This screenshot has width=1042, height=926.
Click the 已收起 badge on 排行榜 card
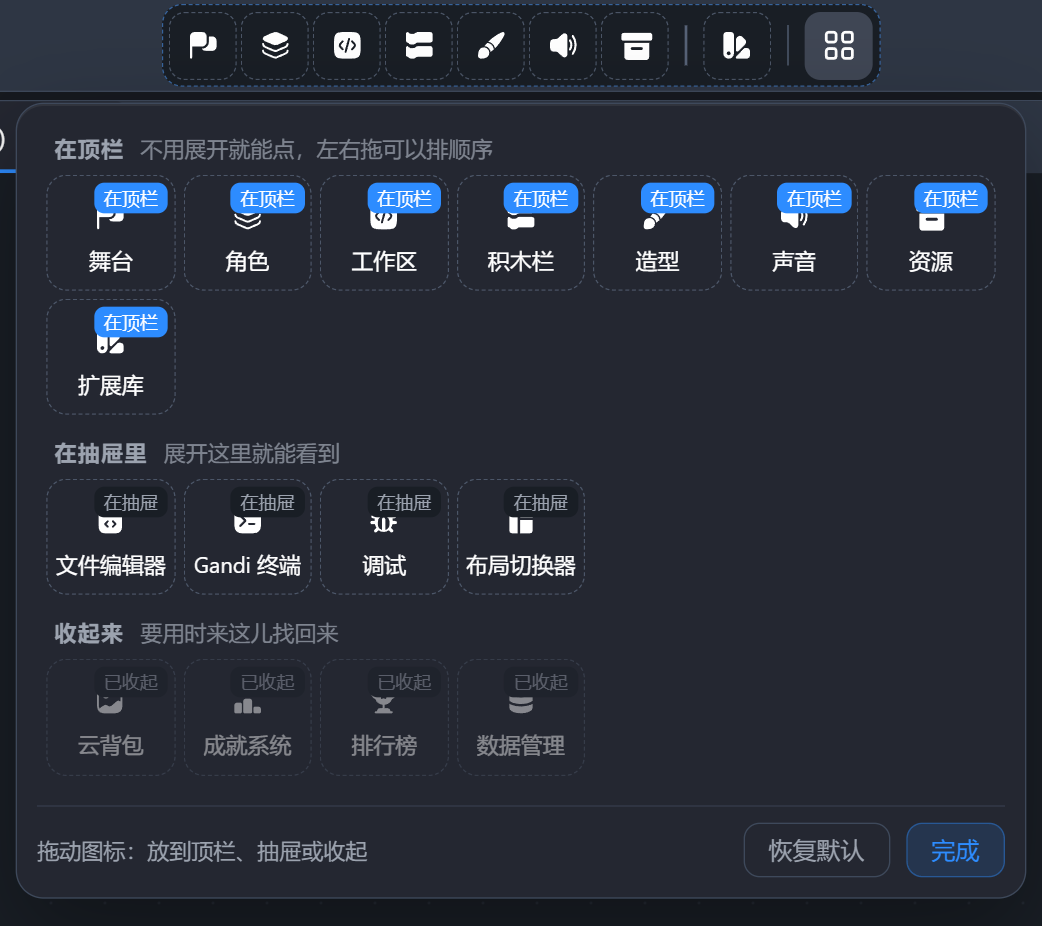404,682
